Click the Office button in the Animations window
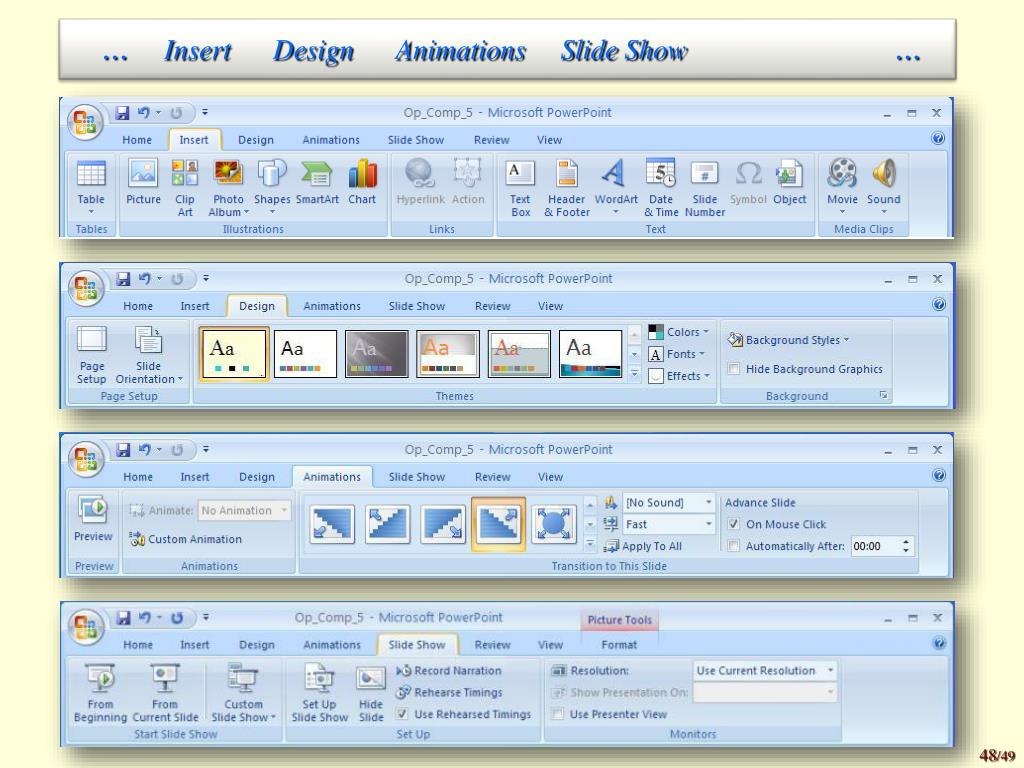 click(86, 458)
